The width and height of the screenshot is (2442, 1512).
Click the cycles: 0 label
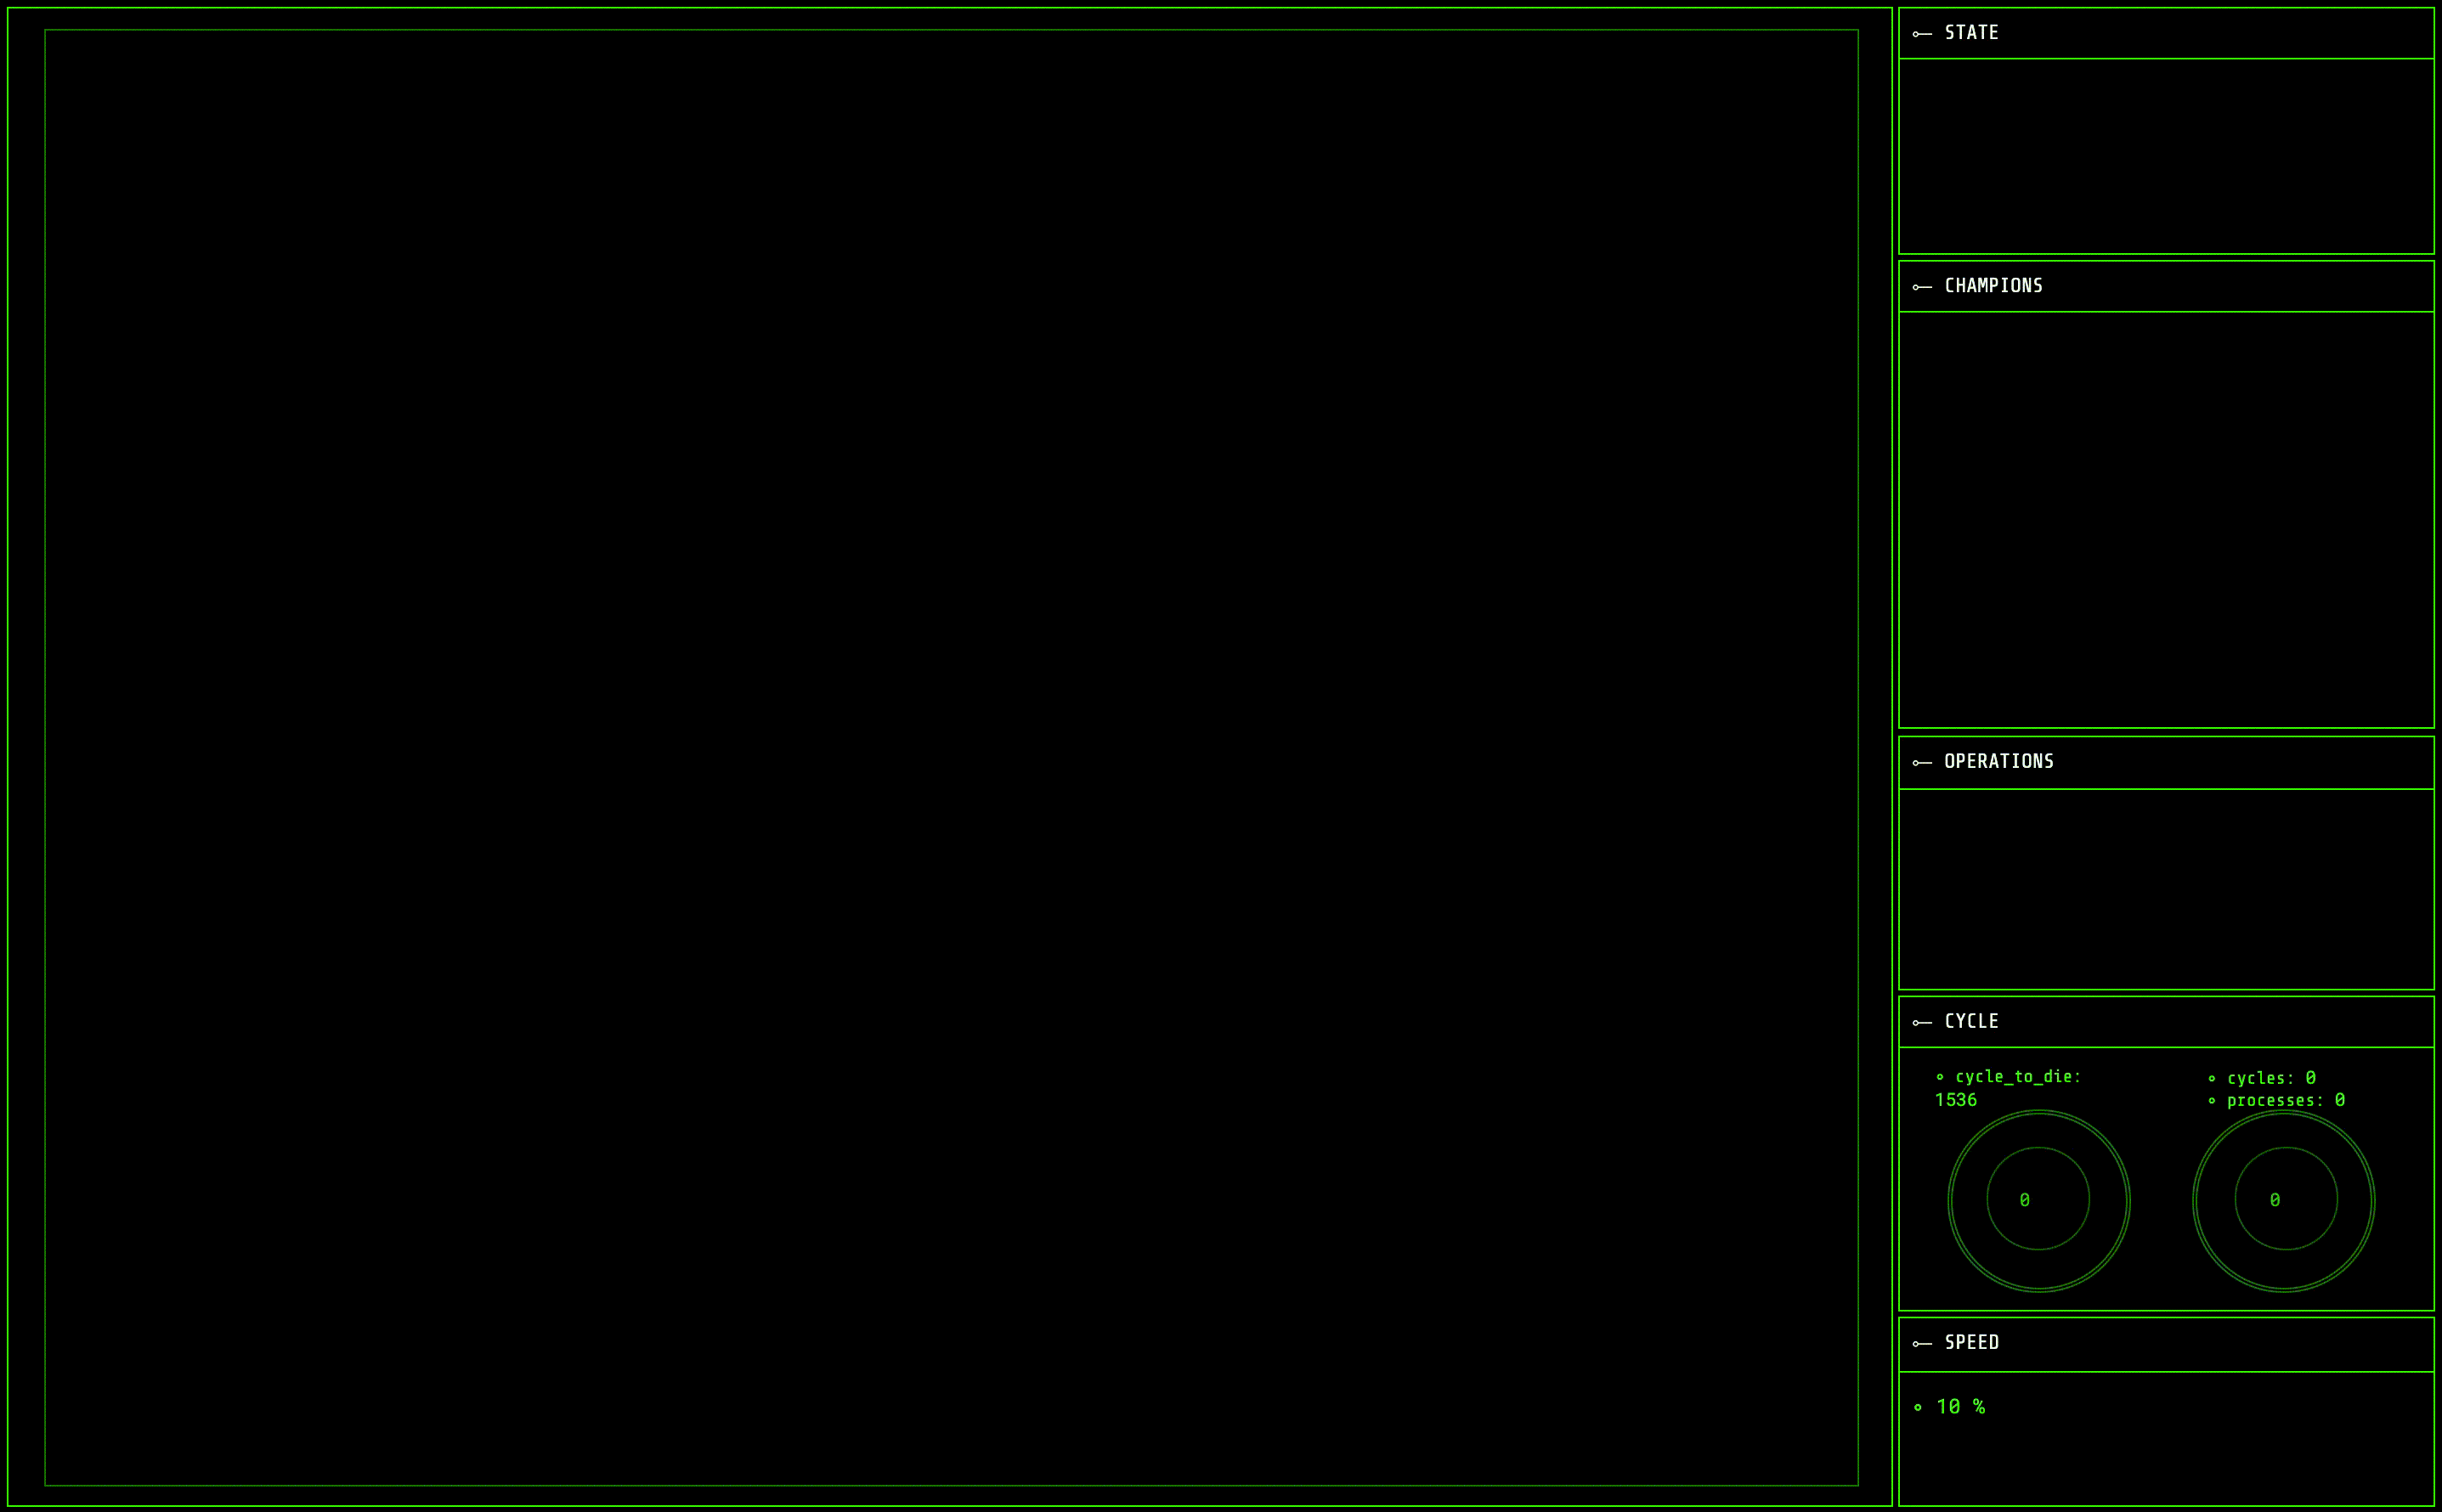click(2271, 1078)
